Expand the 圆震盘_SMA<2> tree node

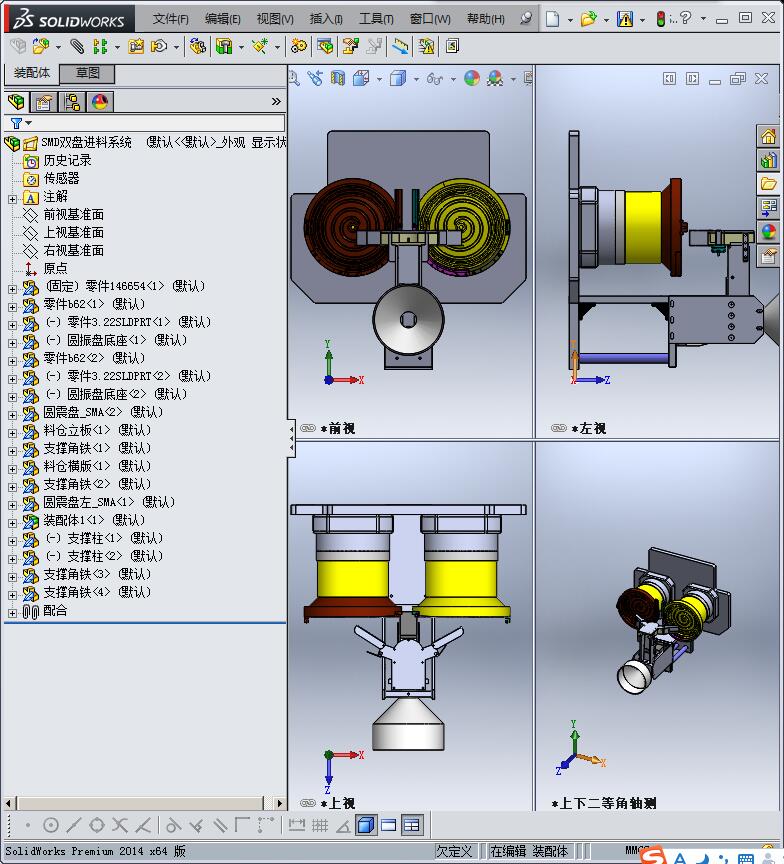click(12, 415)
